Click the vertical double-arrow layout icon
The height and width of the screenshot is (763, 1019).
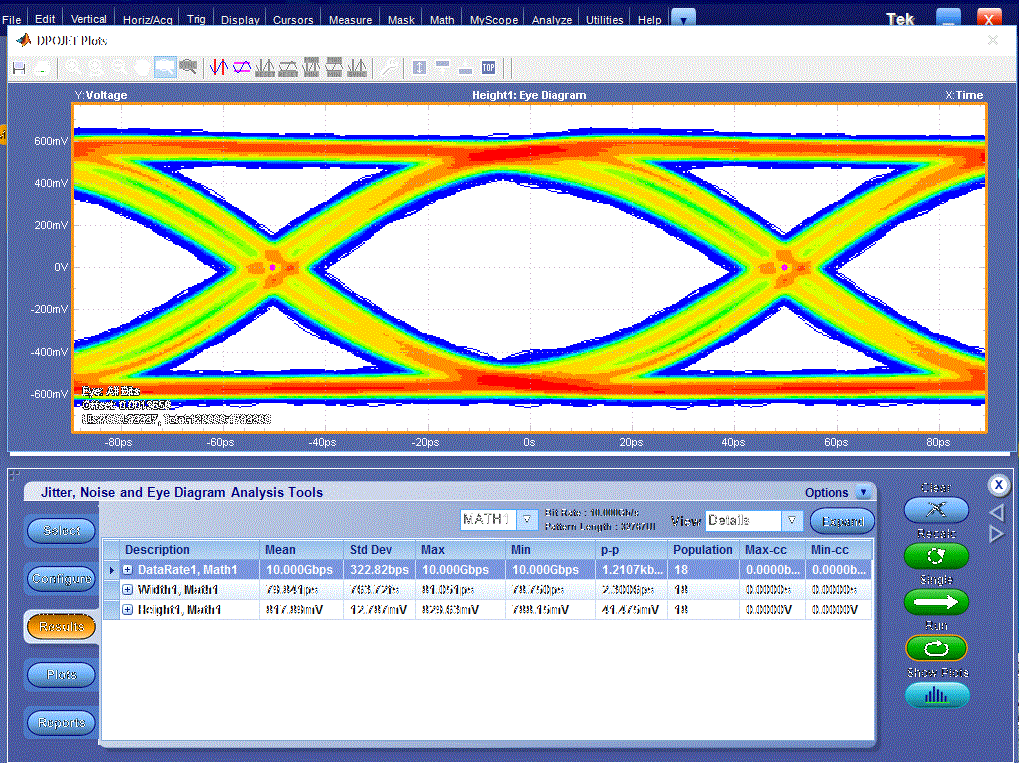click(x=419, y=68)
